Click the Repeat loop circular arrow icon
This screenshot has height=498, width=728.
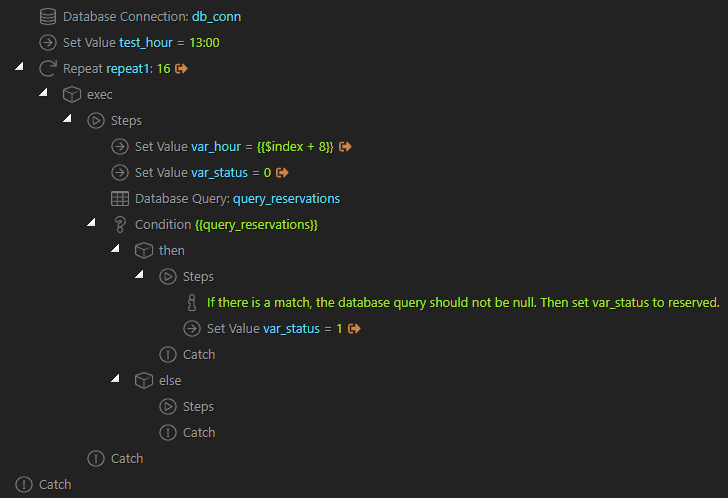(x=47, y=69)
